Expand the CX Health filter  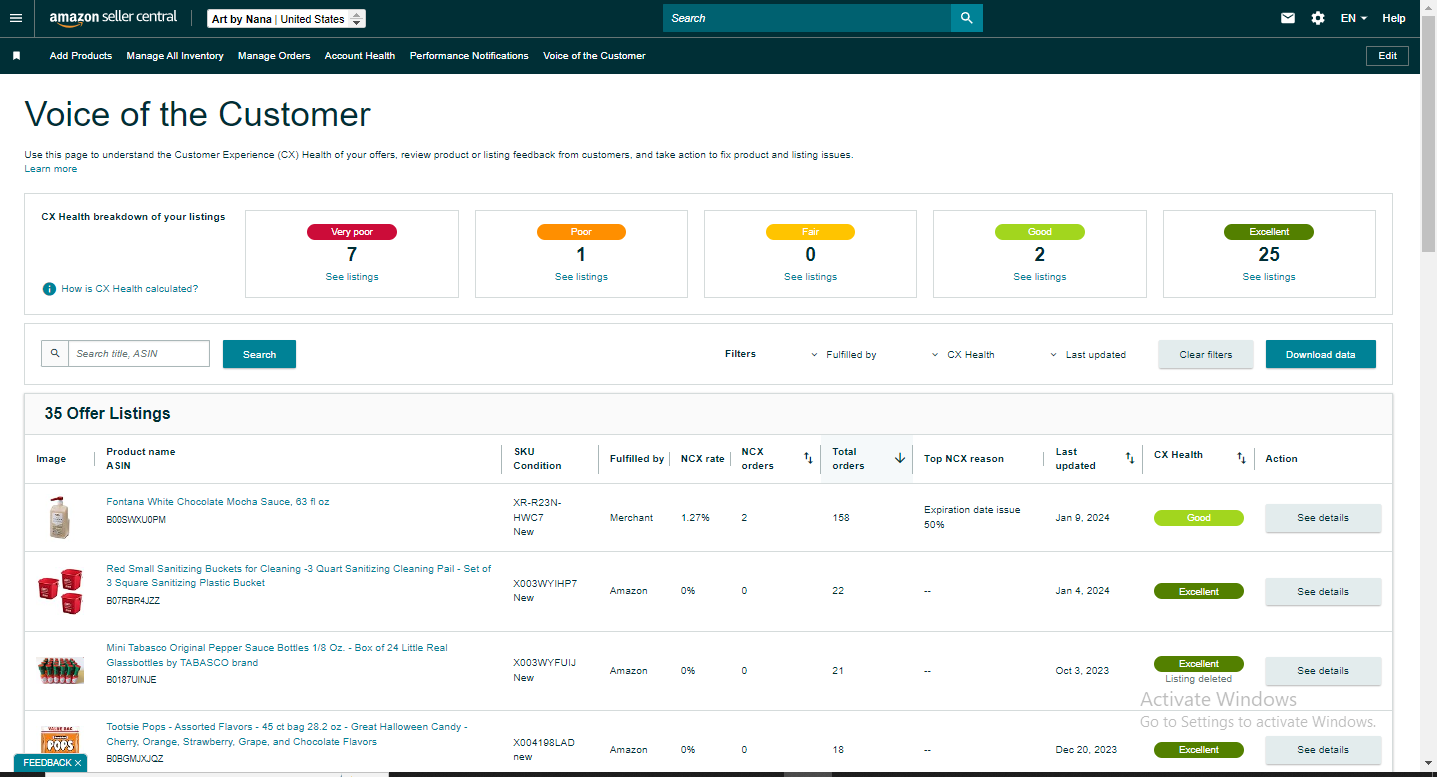click(x=963, y=355)
